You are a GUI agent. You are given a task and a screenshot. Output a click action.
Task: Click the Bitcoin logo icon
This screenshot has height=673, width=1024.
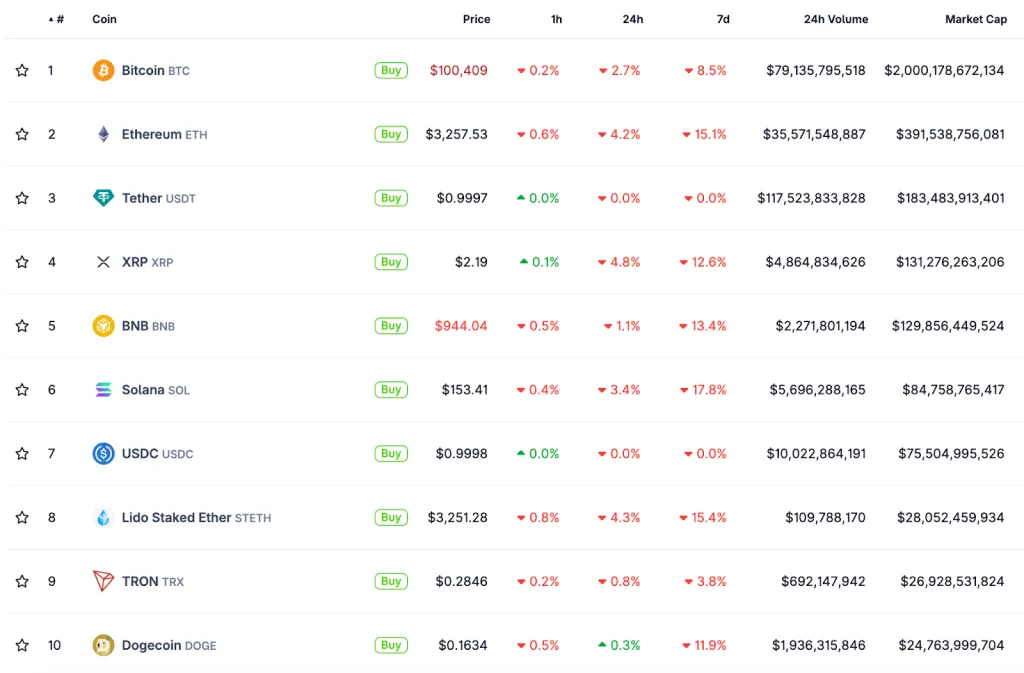tap(103, 70)
